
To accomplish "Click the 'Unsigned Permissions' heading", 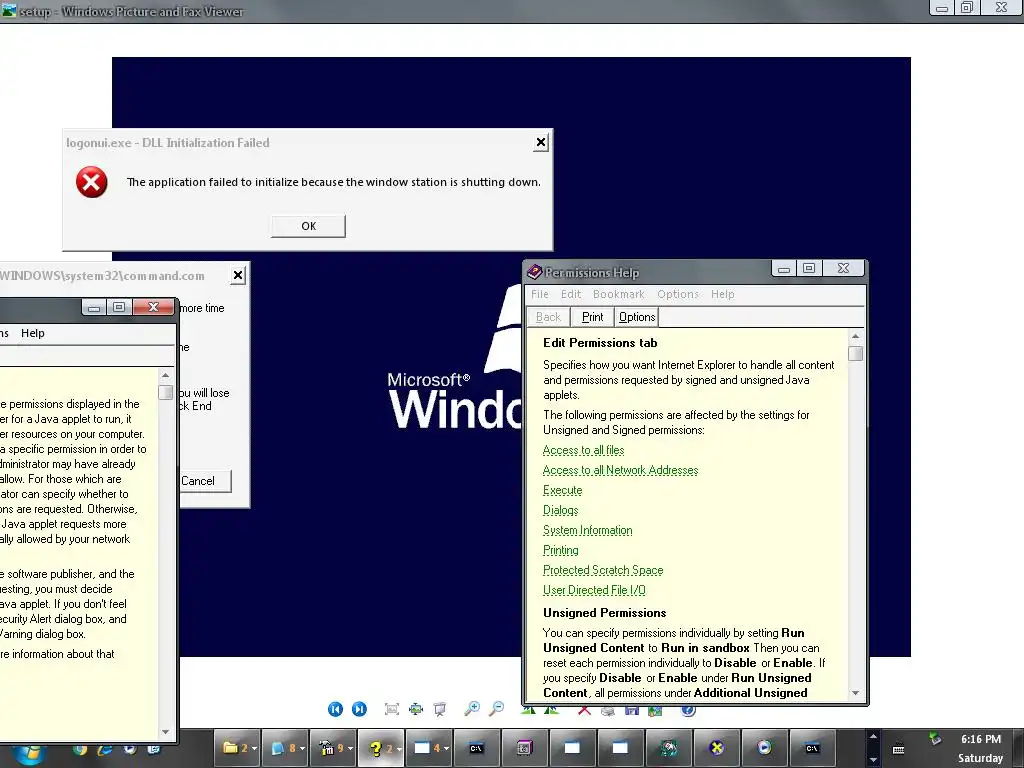I will point(605,613).
